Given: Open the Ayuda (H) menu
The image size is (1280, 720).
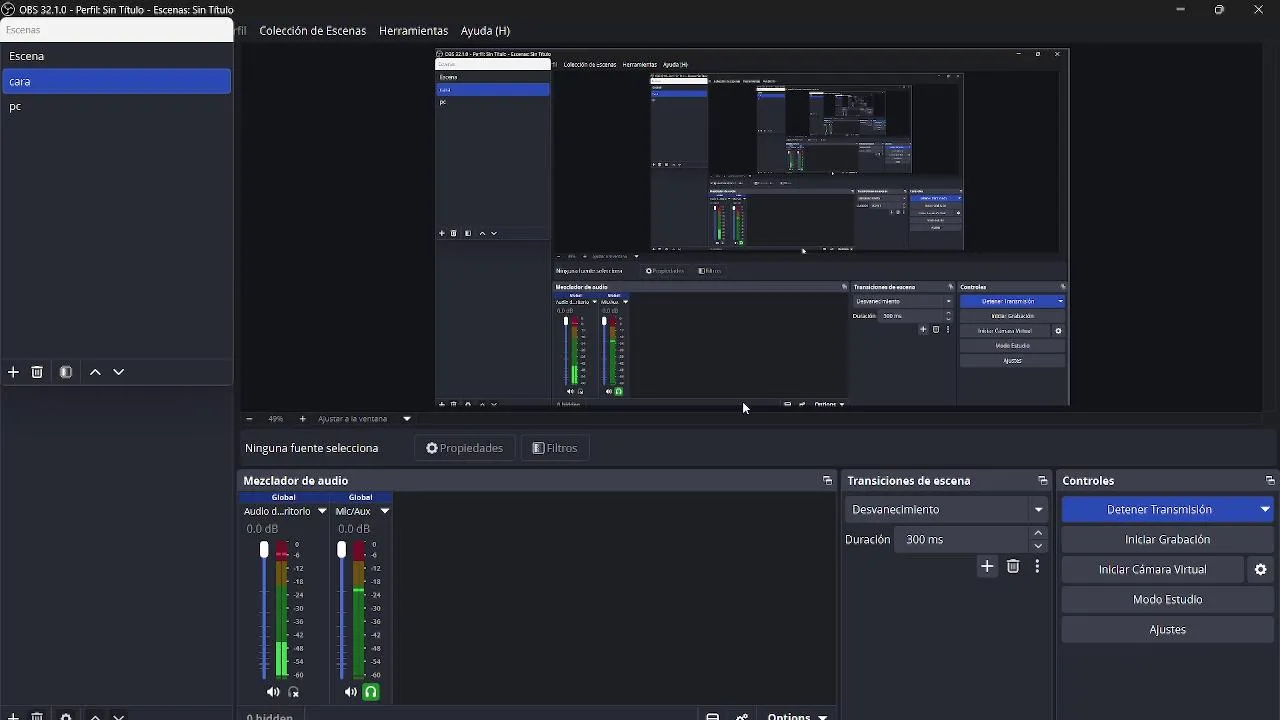Looking at the screenshot, I should pyautogui.click(x=485, y=31).
